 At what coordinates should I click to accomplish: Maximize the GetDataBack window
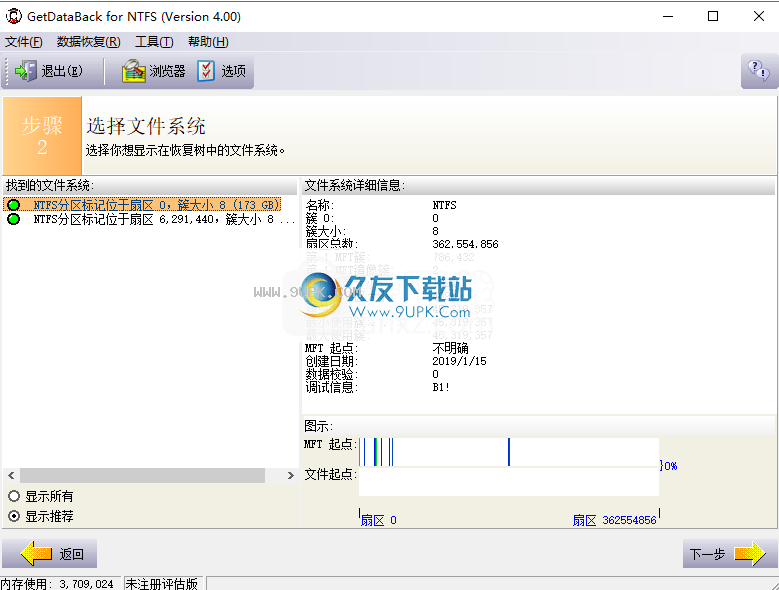[713, 16]
